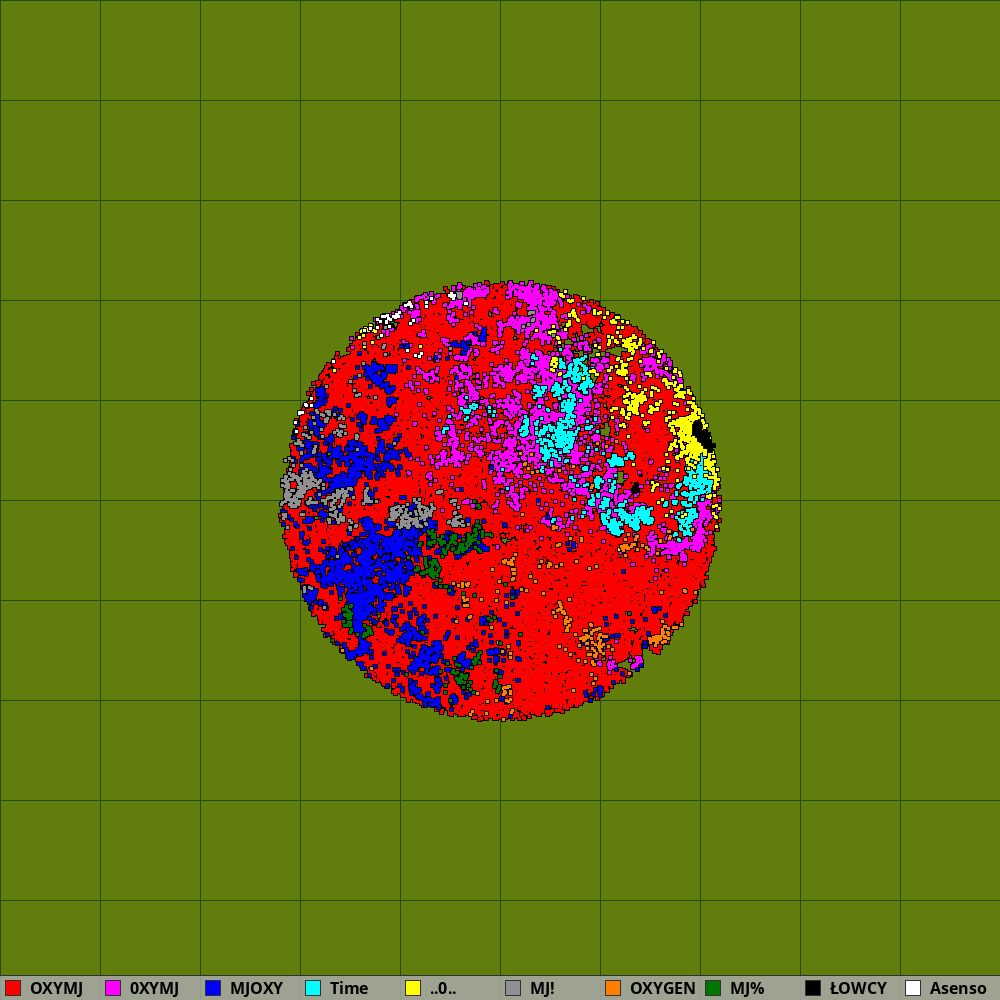1000x1000 pixels.
Task: Click the gray MJ! legend swatch
Action: coord(513,988)
